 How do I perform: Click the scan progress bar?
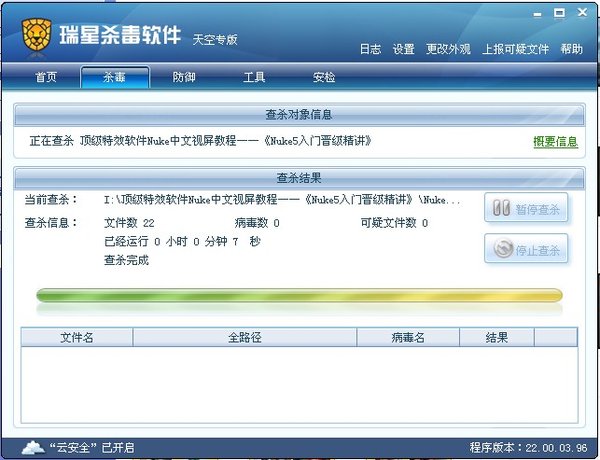pyautogui.click(x=299, y=295)
